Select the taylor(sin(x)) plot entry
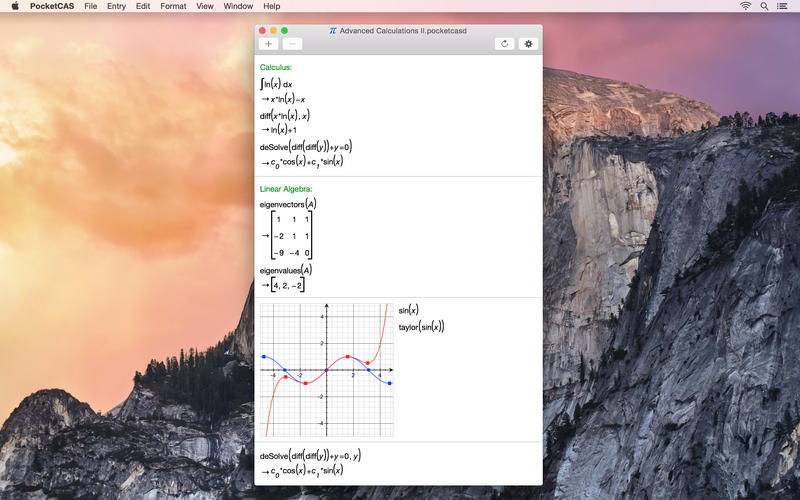The height and width of the screenshot is (500, 800). tap(421, 326)
